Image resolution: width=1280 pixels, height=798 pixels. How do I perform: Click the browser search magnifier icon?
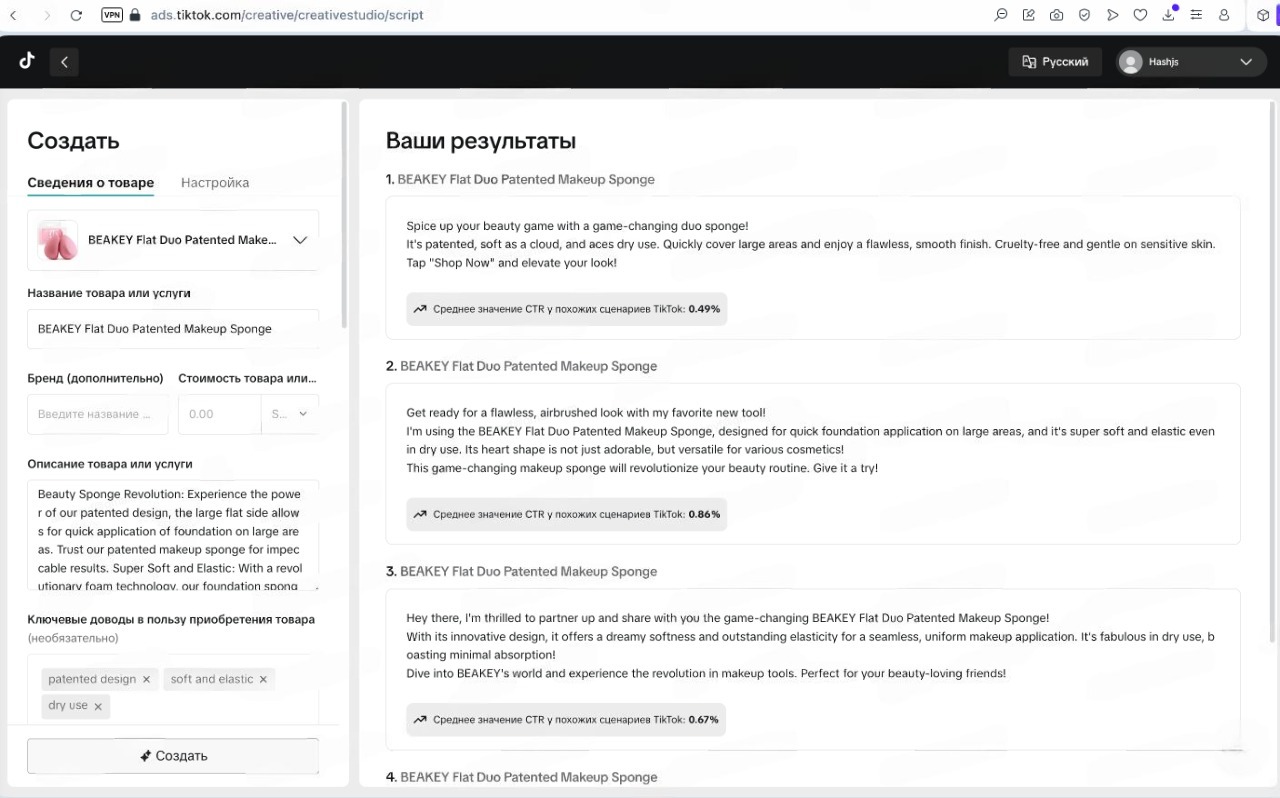(x=1001, y=15)
